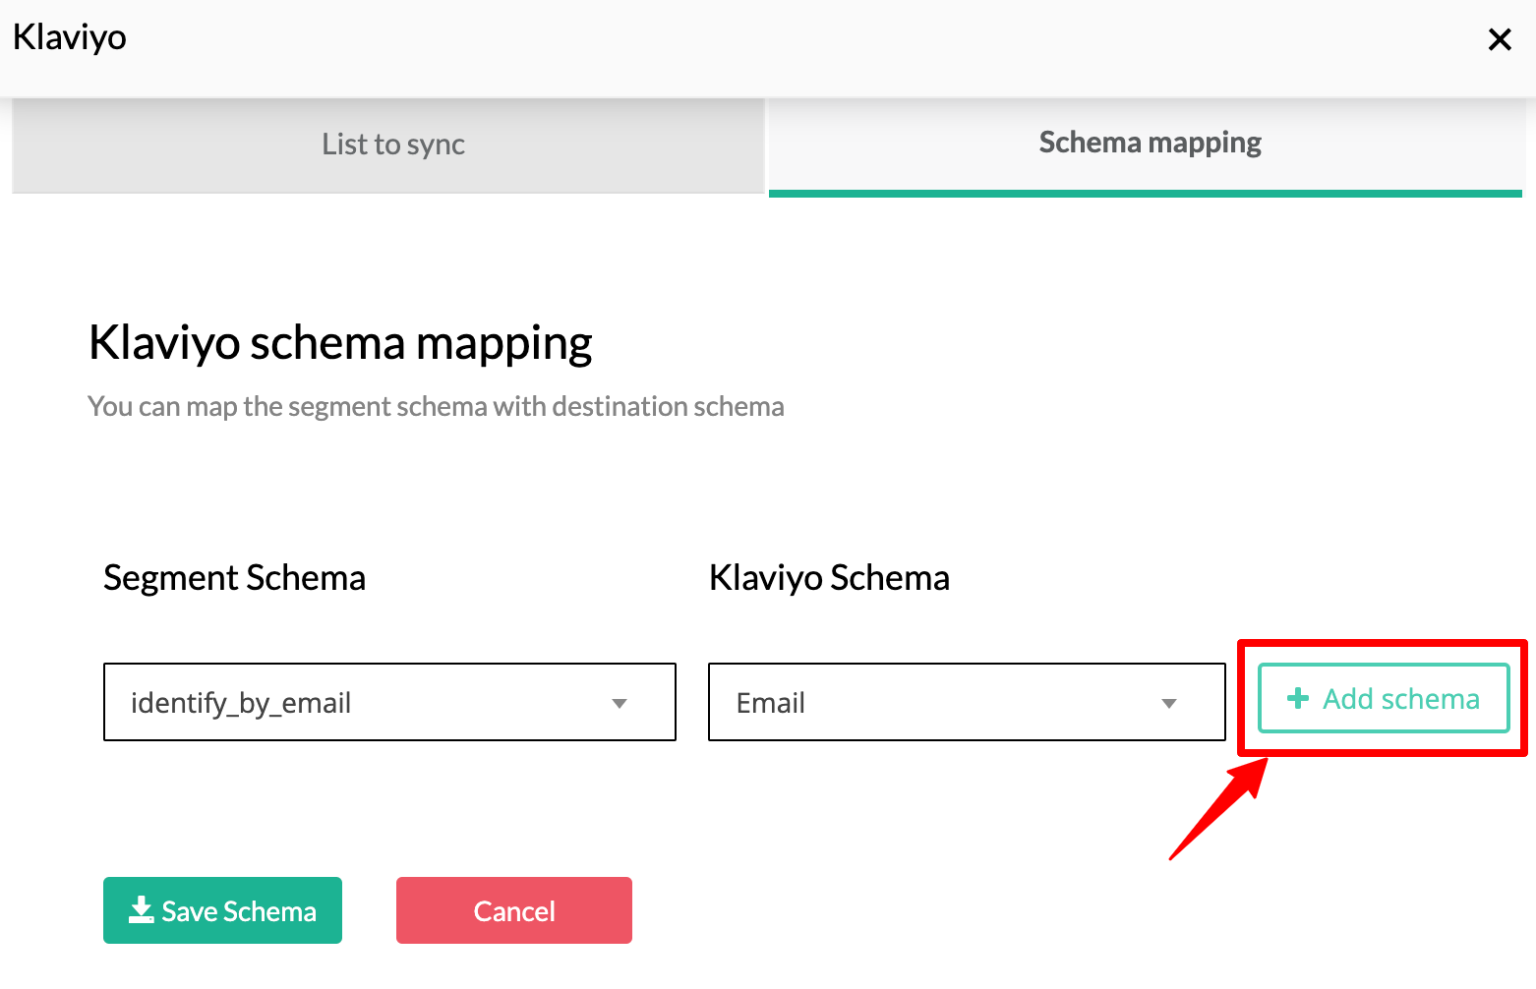Click the Cancel button

coord(513,910)
